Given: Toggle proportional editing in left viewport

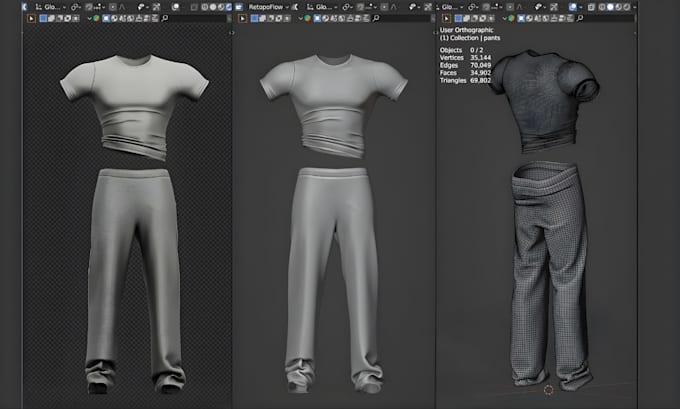Looking at the screenshot, I should click(x=113, y=7).
